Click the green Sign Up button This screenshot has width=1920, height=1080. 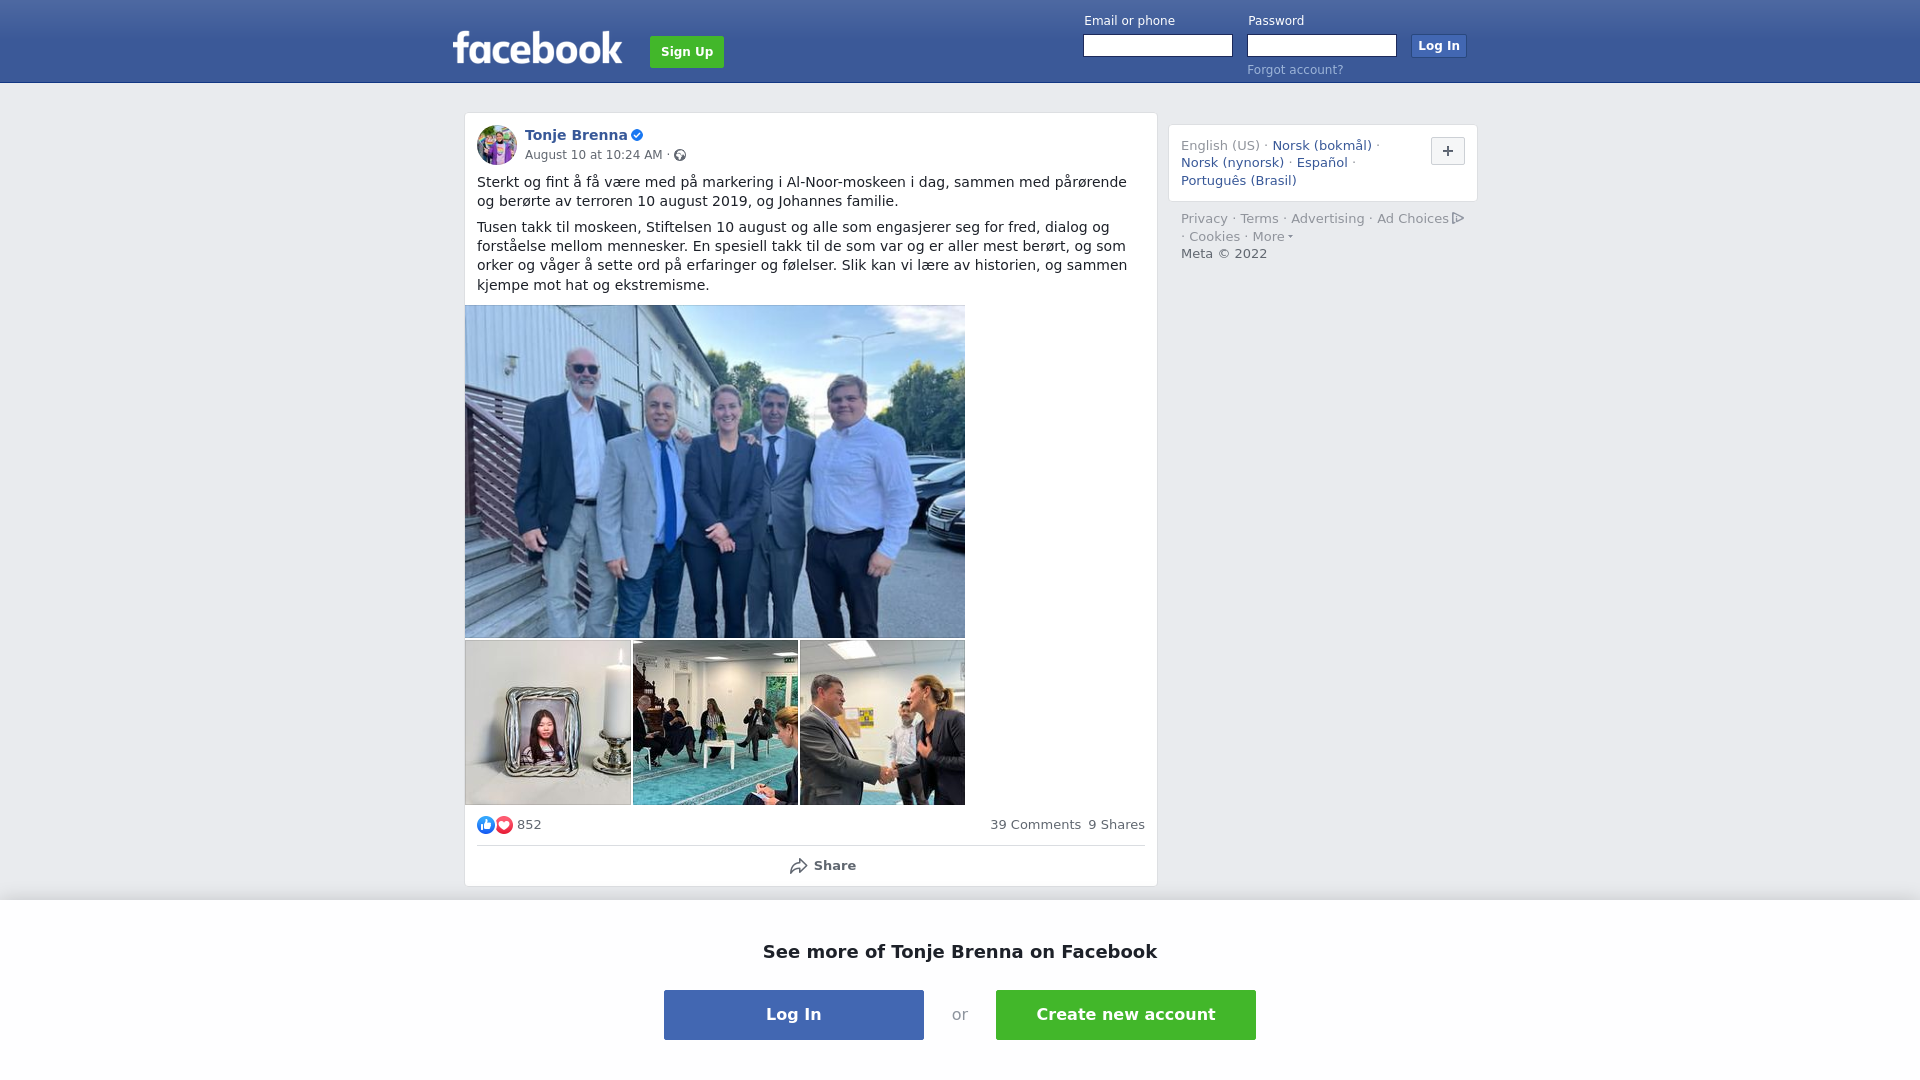pos(687,52)
